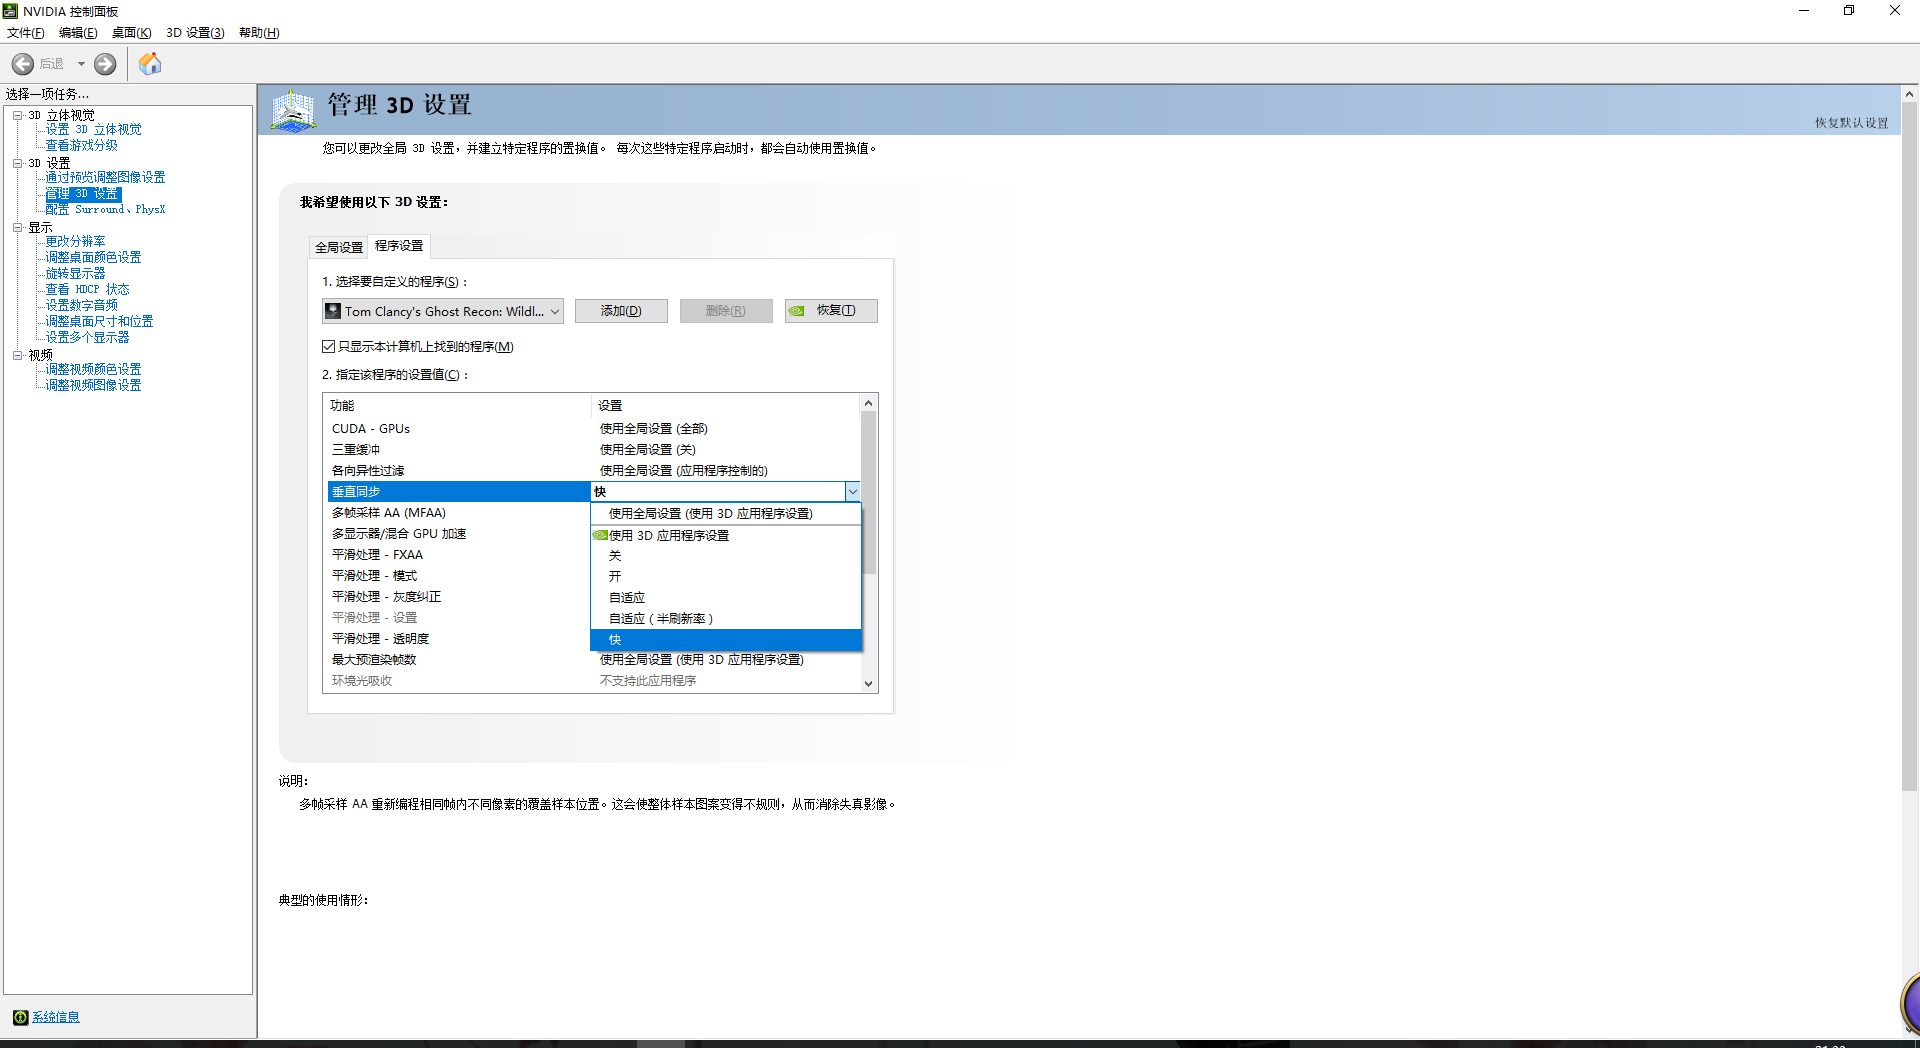The width and height of the screenshot is (1920, 1048).
Task: Select 调整桌面颜色设置 in tree
Action: click(x=94, y=258)
